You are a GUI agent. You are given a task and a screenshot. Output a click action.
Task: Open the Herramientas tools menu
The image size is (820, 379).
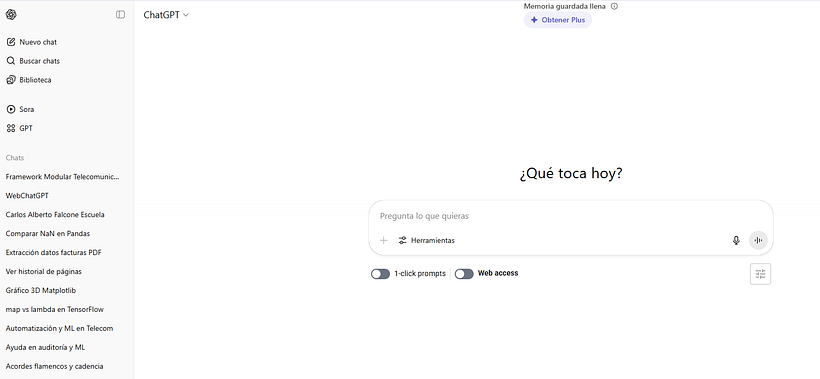pos(427,240)
